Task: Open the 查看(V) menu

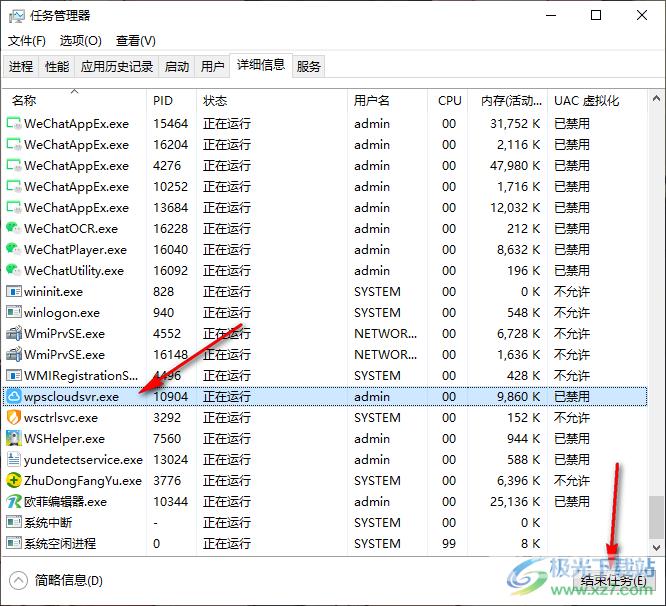Action: [x=136, y=41]
